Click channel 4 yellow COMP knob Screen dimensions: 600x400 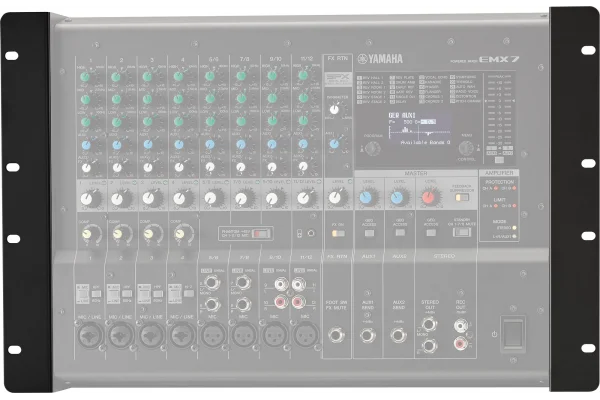(x=180, y=234)
